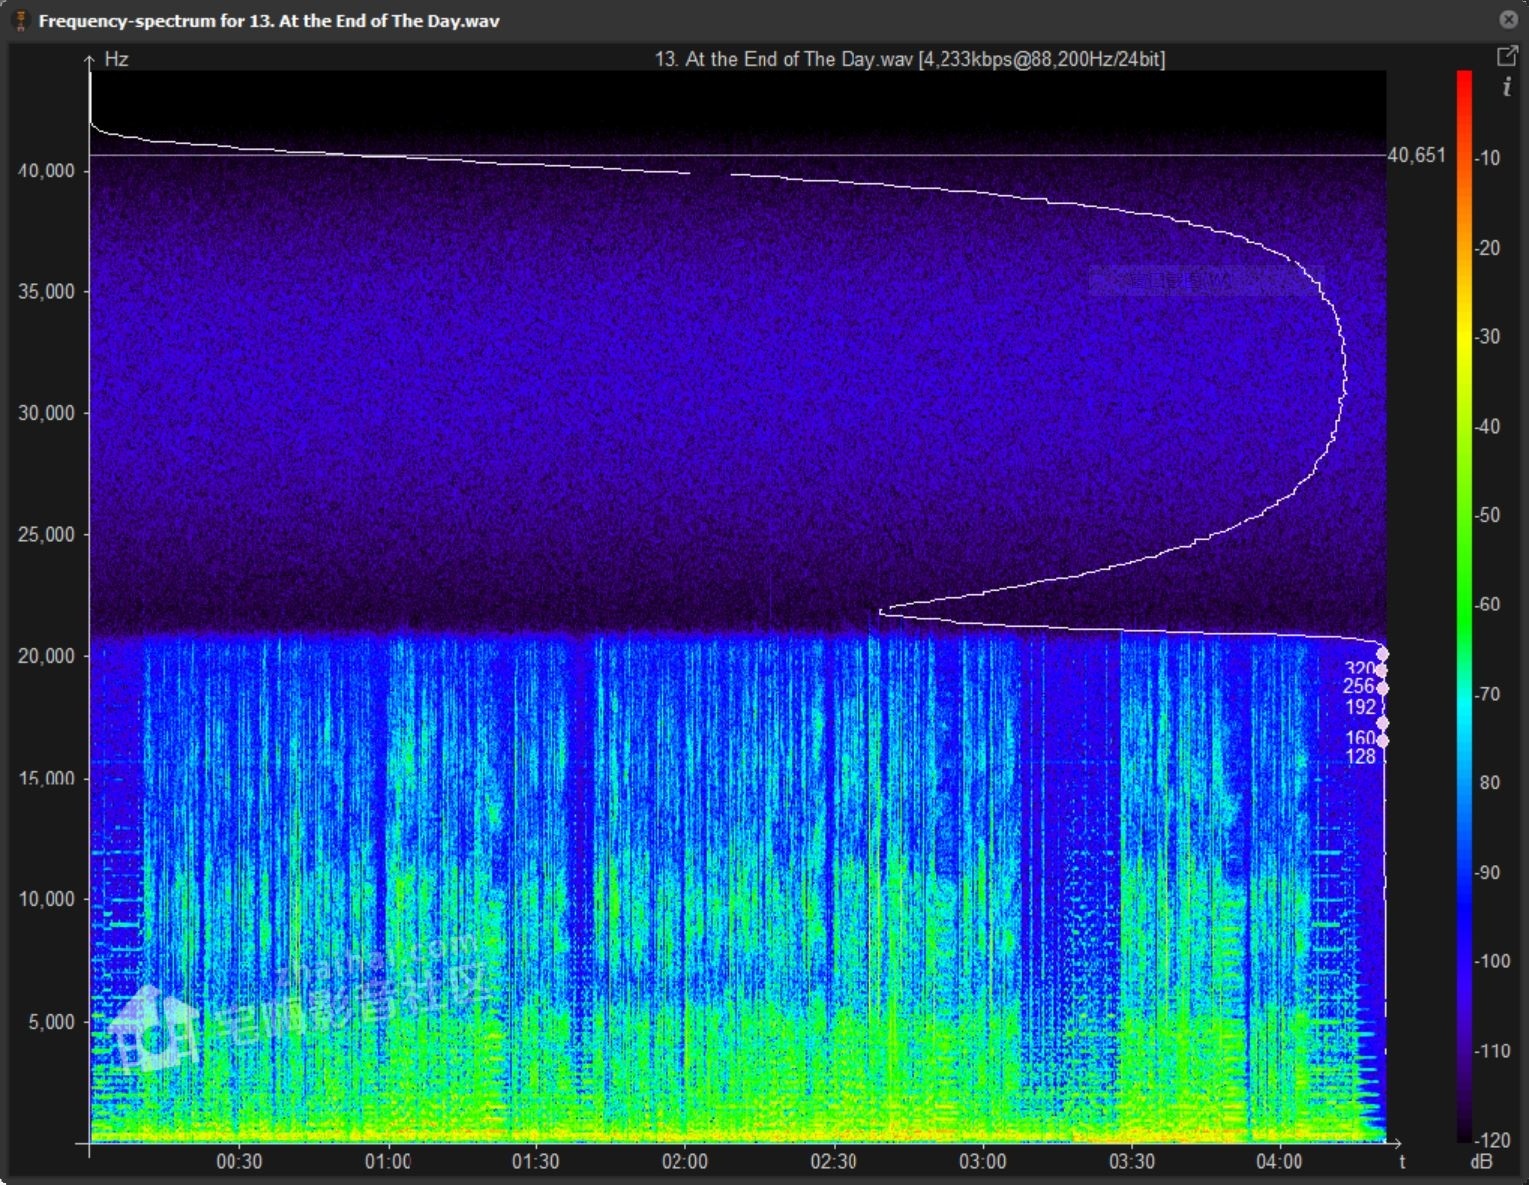Image resolution: width=1529 pixels, height=1185 pixels.
Task: Click the 15,000 Hz axis label
Action: (x=47, y=778)
